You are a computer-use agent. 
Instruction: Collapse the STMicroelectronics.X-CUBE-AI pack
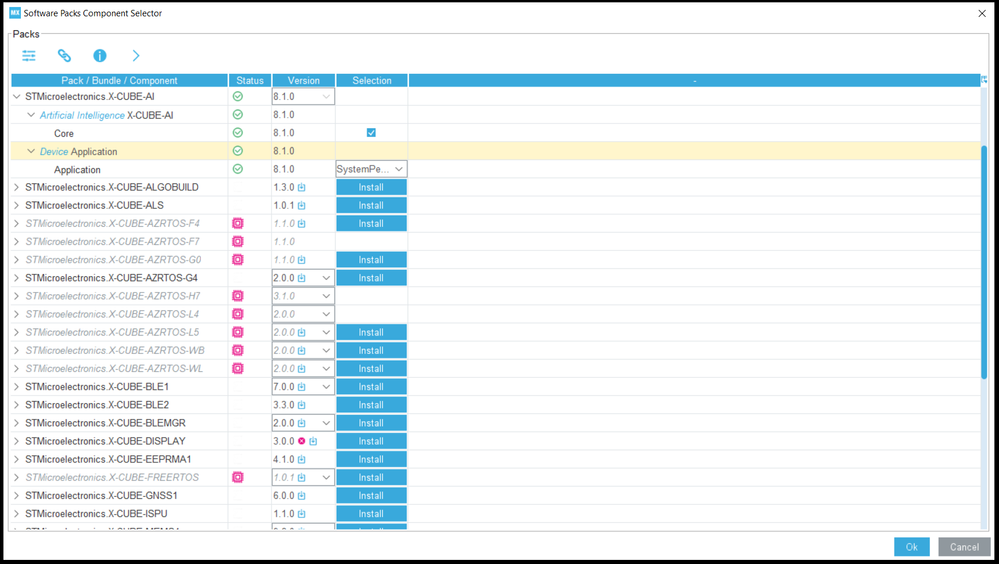tap(17, 97)
